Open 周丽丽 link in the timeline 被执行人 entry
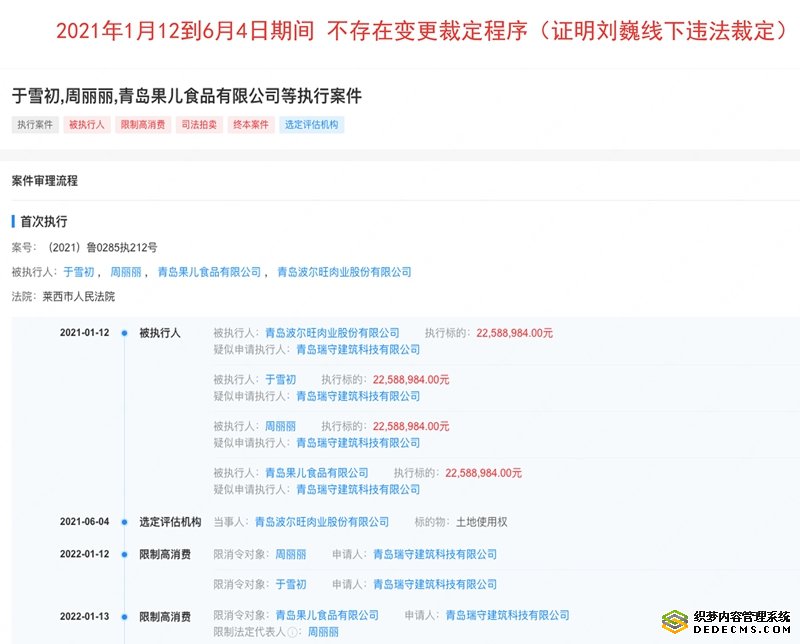This screenshot has width=800, height=644. tap(281, 426)
